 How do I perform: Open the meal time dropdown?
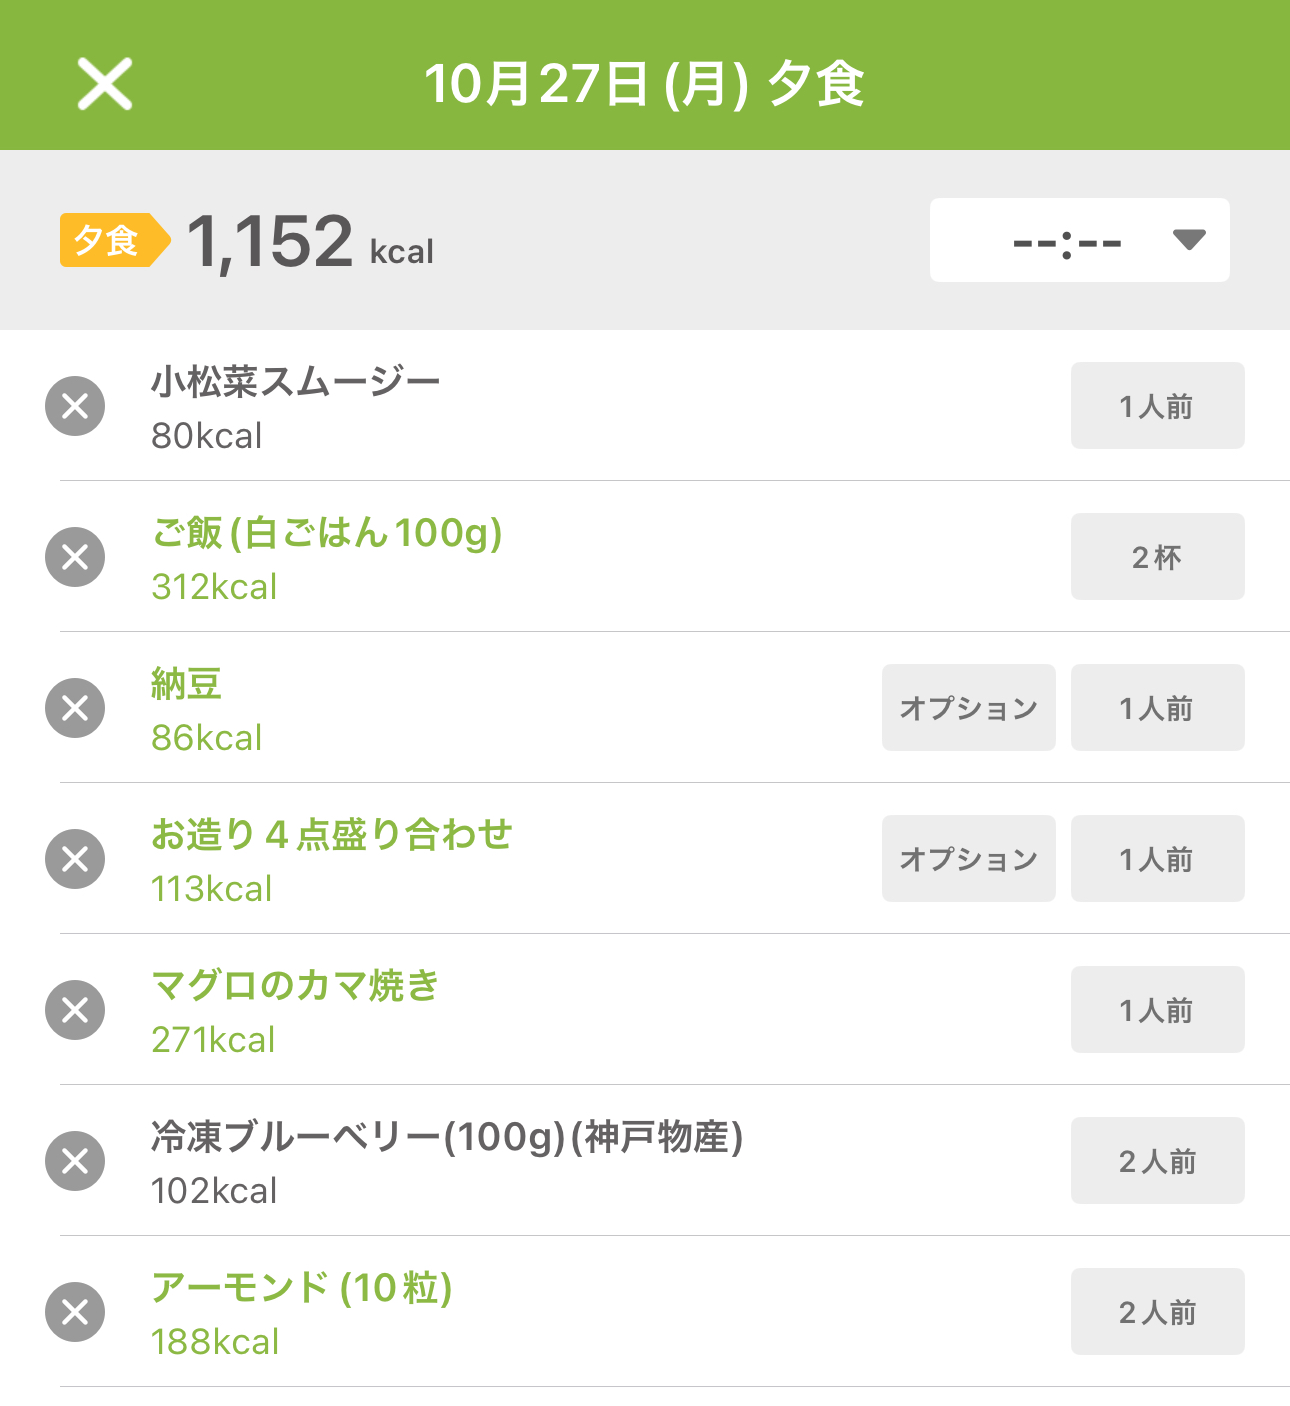coord(1079,240)
